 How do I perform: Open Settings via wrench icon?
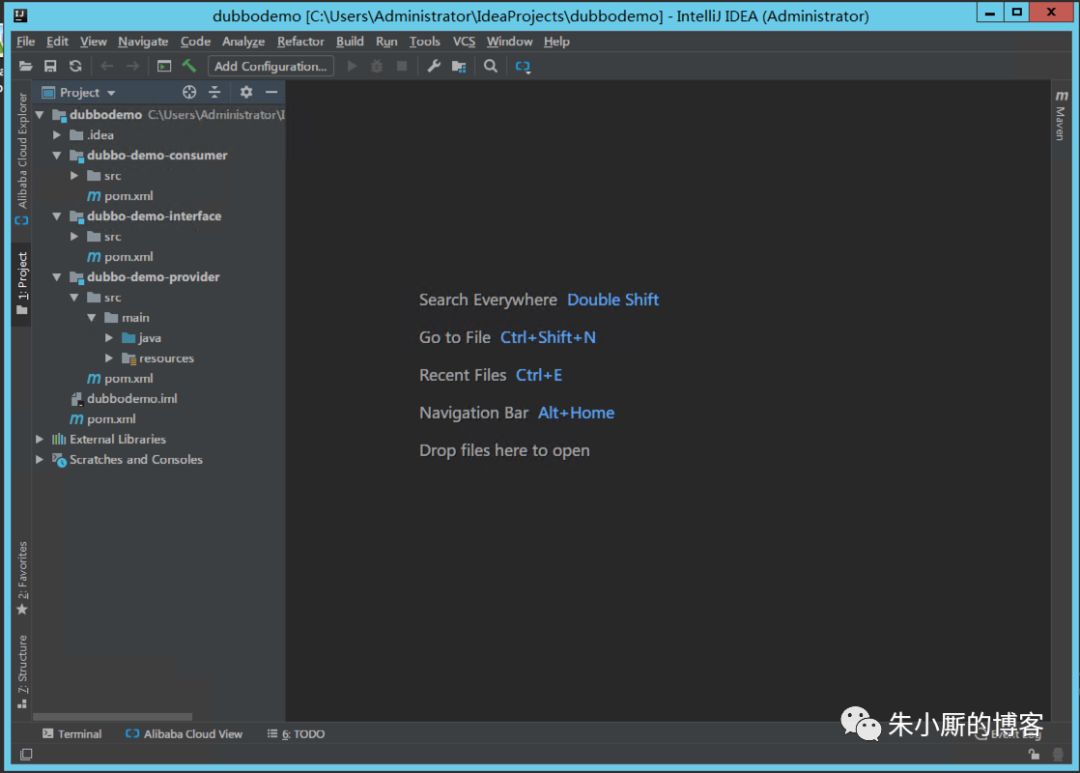[x=433, y=66]
